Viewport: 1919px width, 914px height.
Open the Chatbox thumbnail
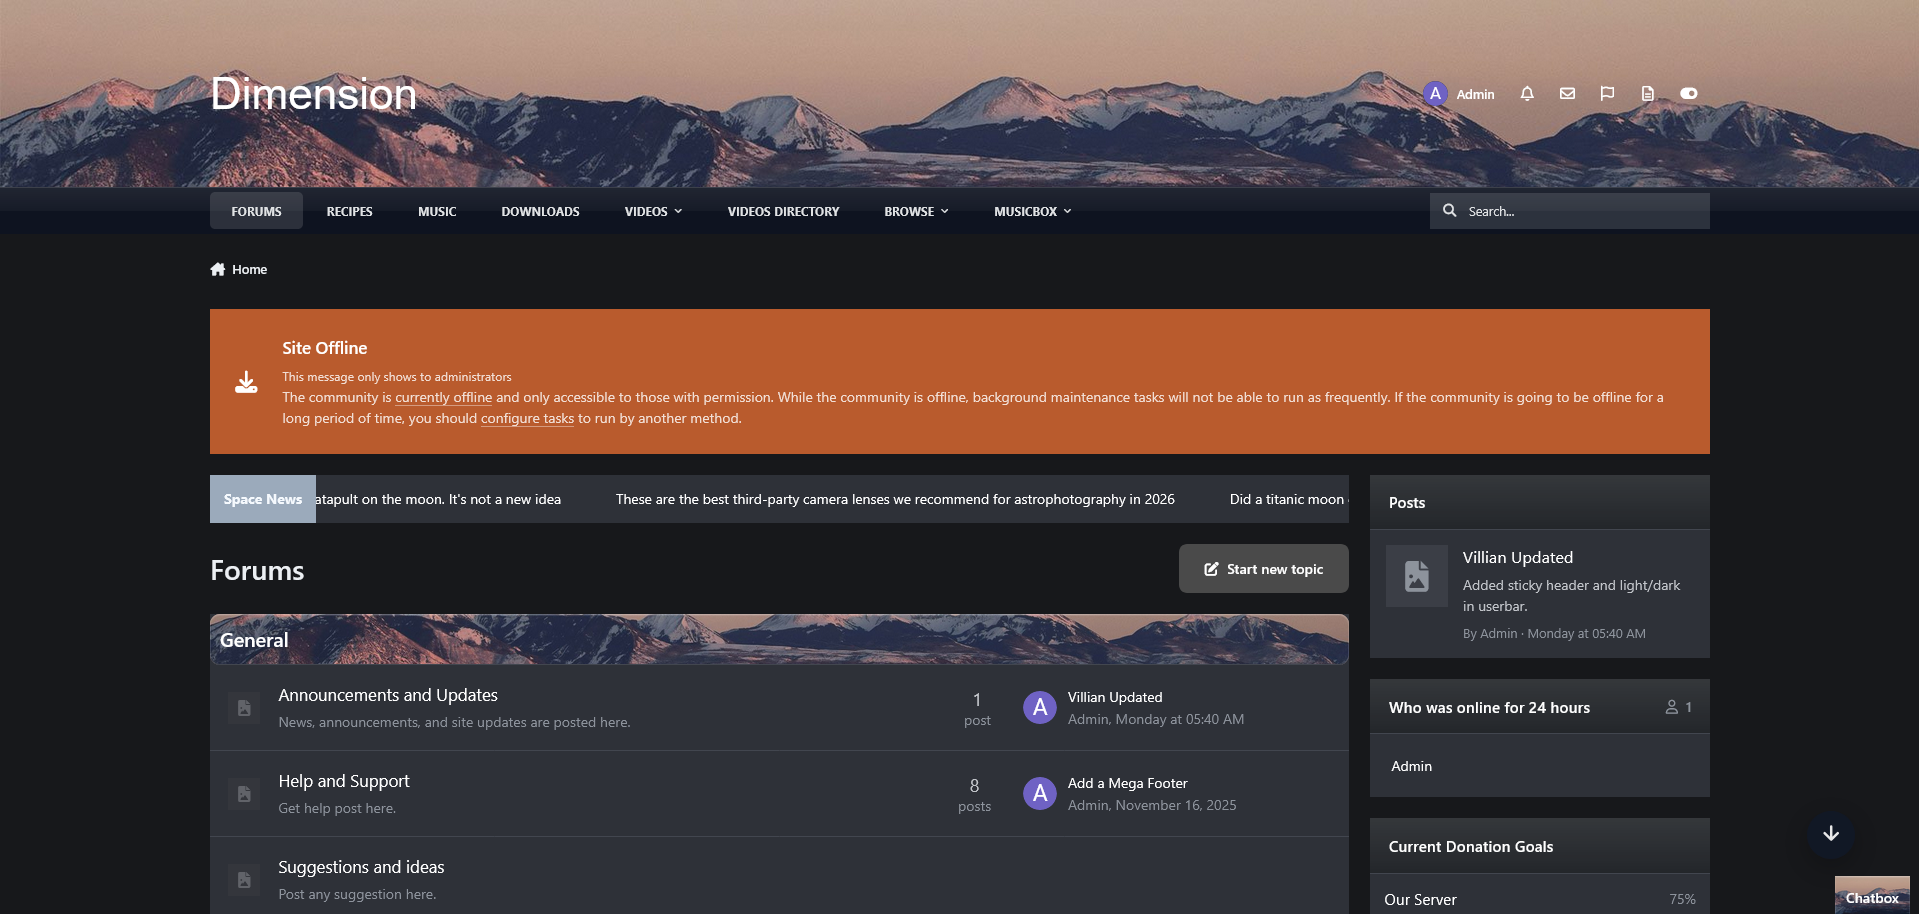pyautogui.click(x=1872, y=895)
